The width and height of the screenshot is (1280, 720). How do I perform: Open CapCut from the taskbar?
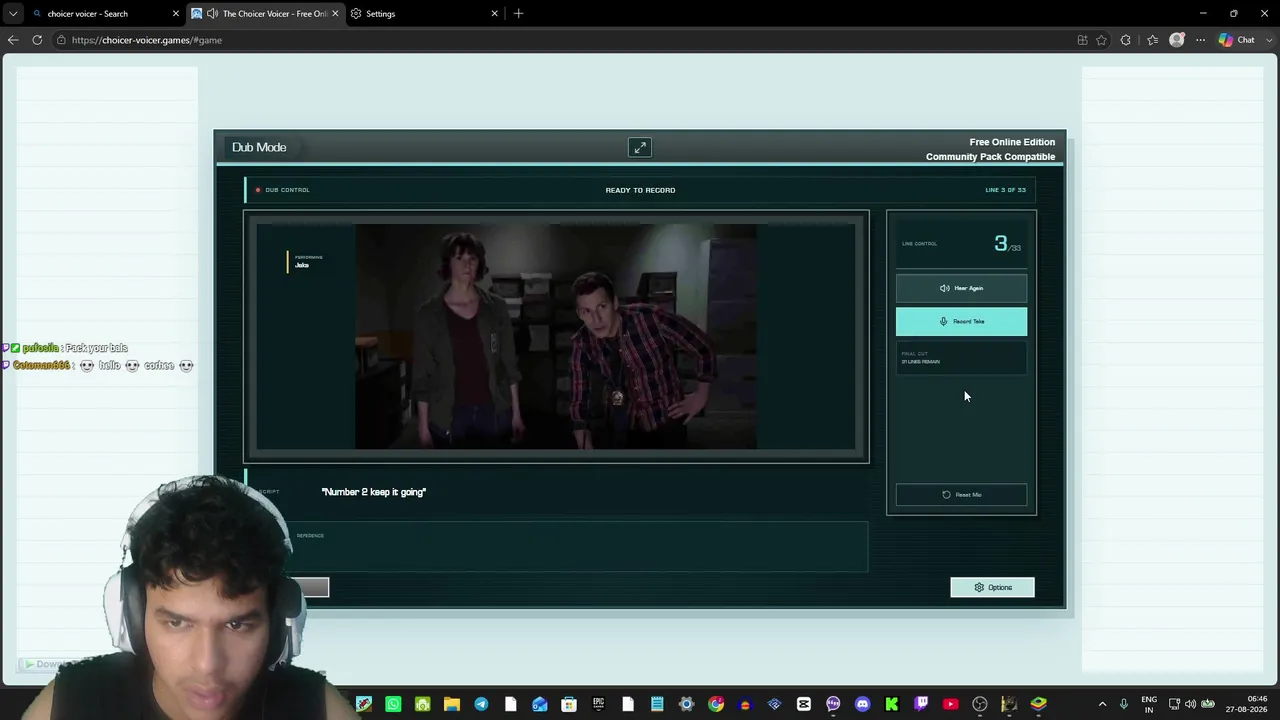[x=803, y=704]
